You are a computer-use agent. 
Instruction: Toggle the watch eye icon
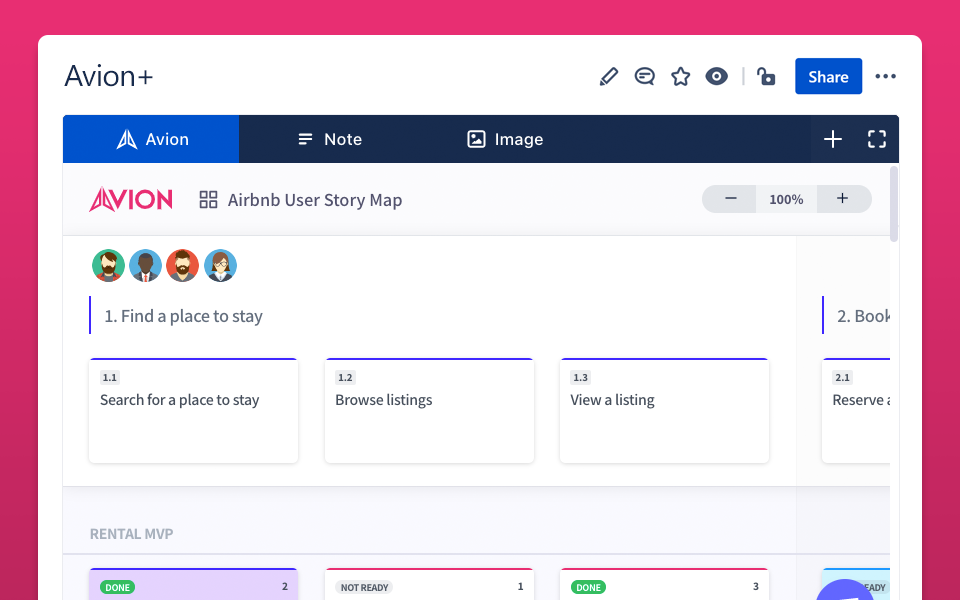(717, 77)
